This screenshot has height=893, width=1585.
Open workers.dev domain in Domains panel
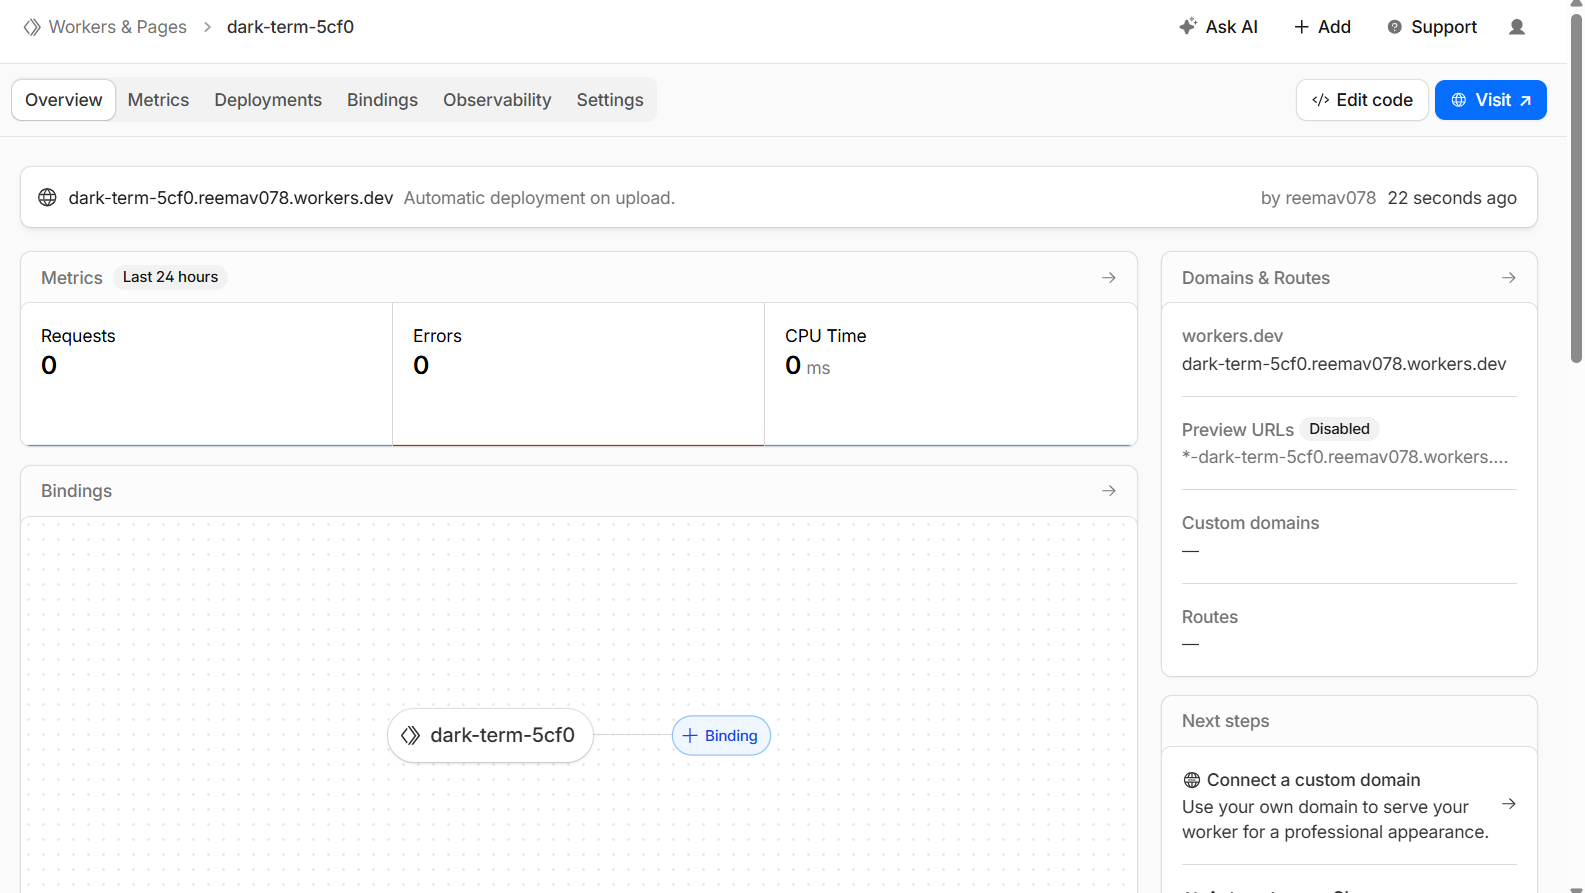pyautogui.click(x=1344, y=364)
